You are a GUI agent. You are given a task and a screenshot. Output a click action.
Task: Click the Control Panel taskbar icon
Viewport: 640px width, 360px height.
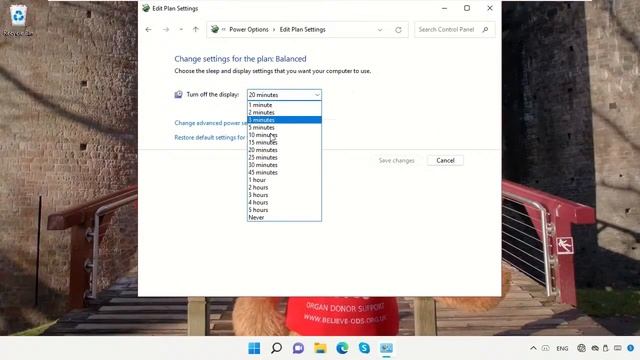tap(387, 348)
